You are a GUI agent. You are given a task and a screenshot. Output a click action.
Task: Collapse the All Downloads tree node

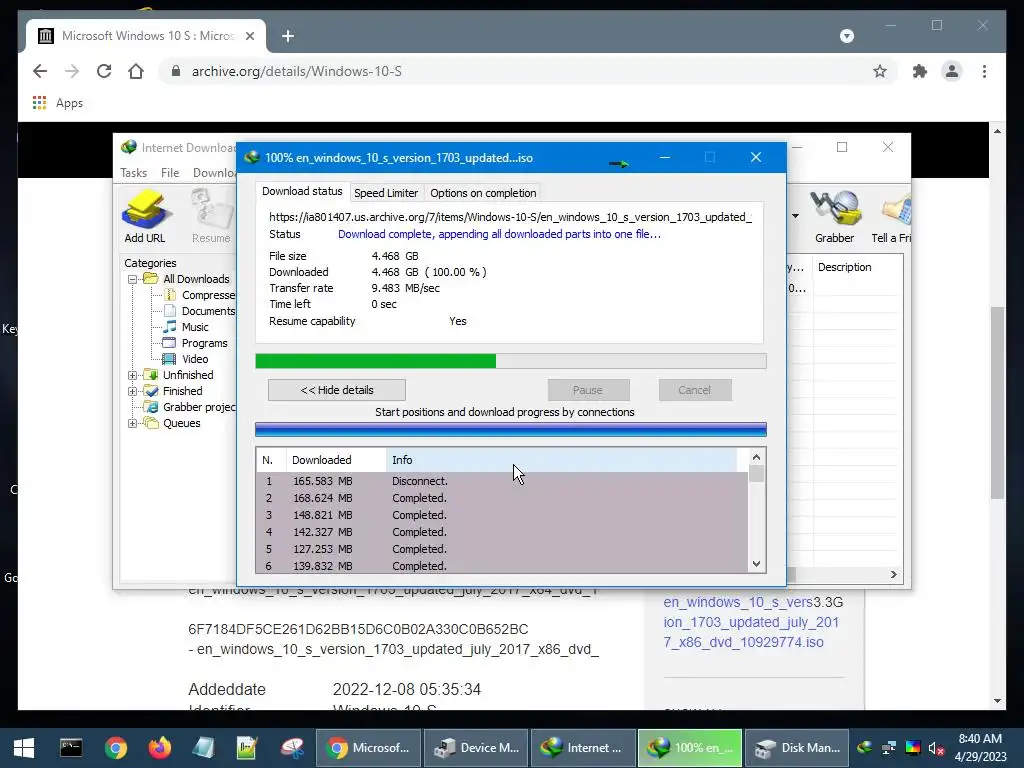coord(133,279)
